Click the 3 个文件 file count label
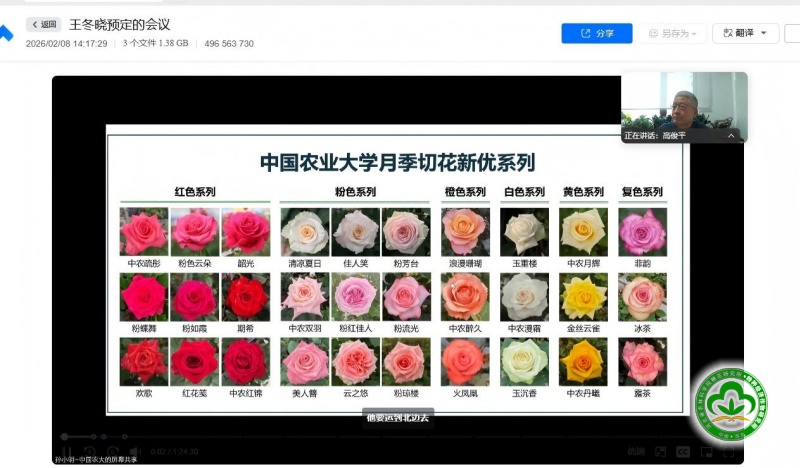The image size is (800, 468). click(x=155, y=44)
